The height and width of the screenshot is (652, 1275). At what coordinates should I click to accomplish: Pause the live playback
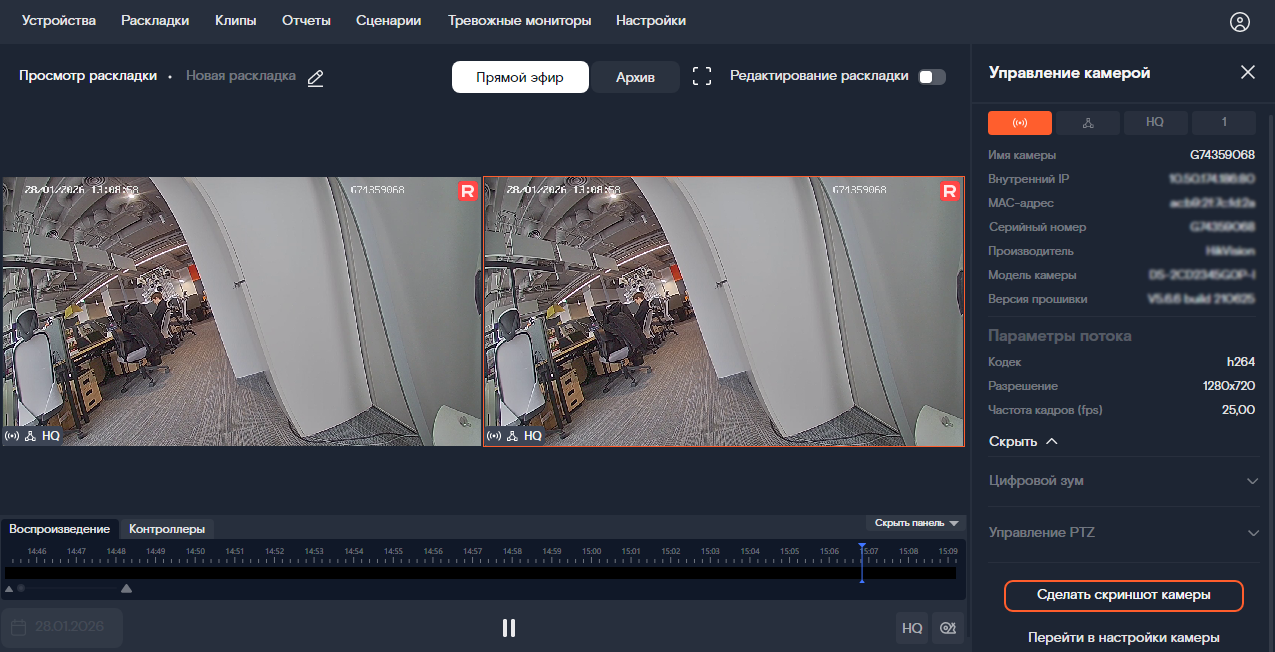pos(509,628)
